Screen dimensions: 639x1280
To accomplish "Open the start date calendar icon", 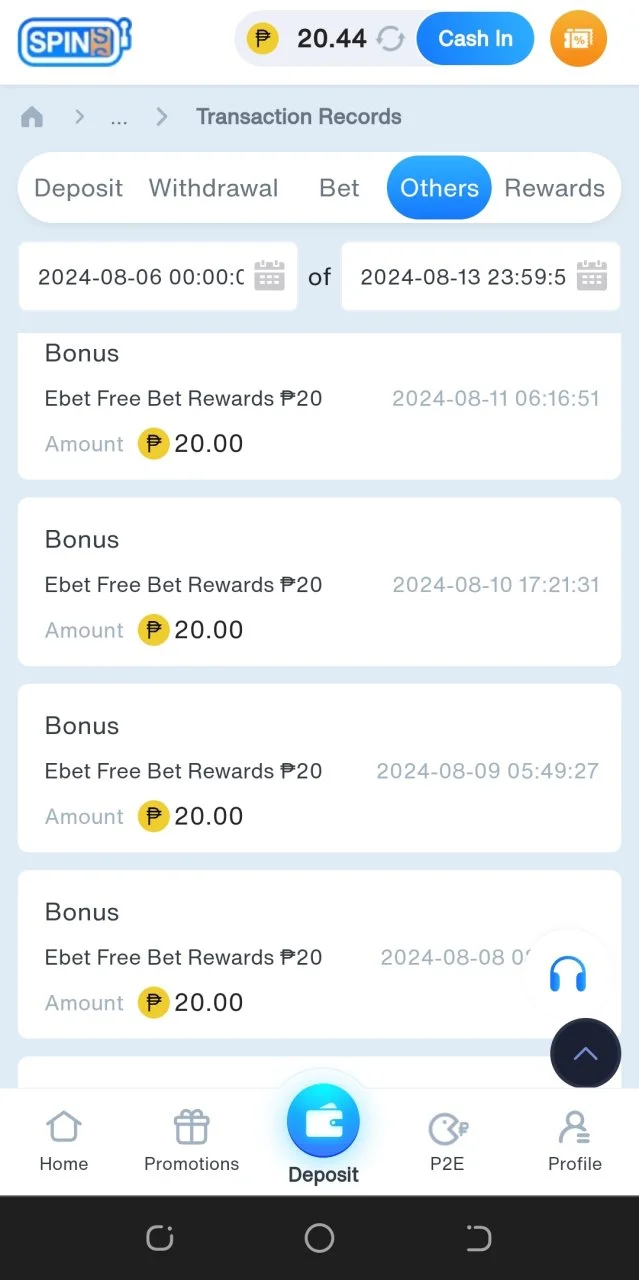I will click(x=270, y=276).
